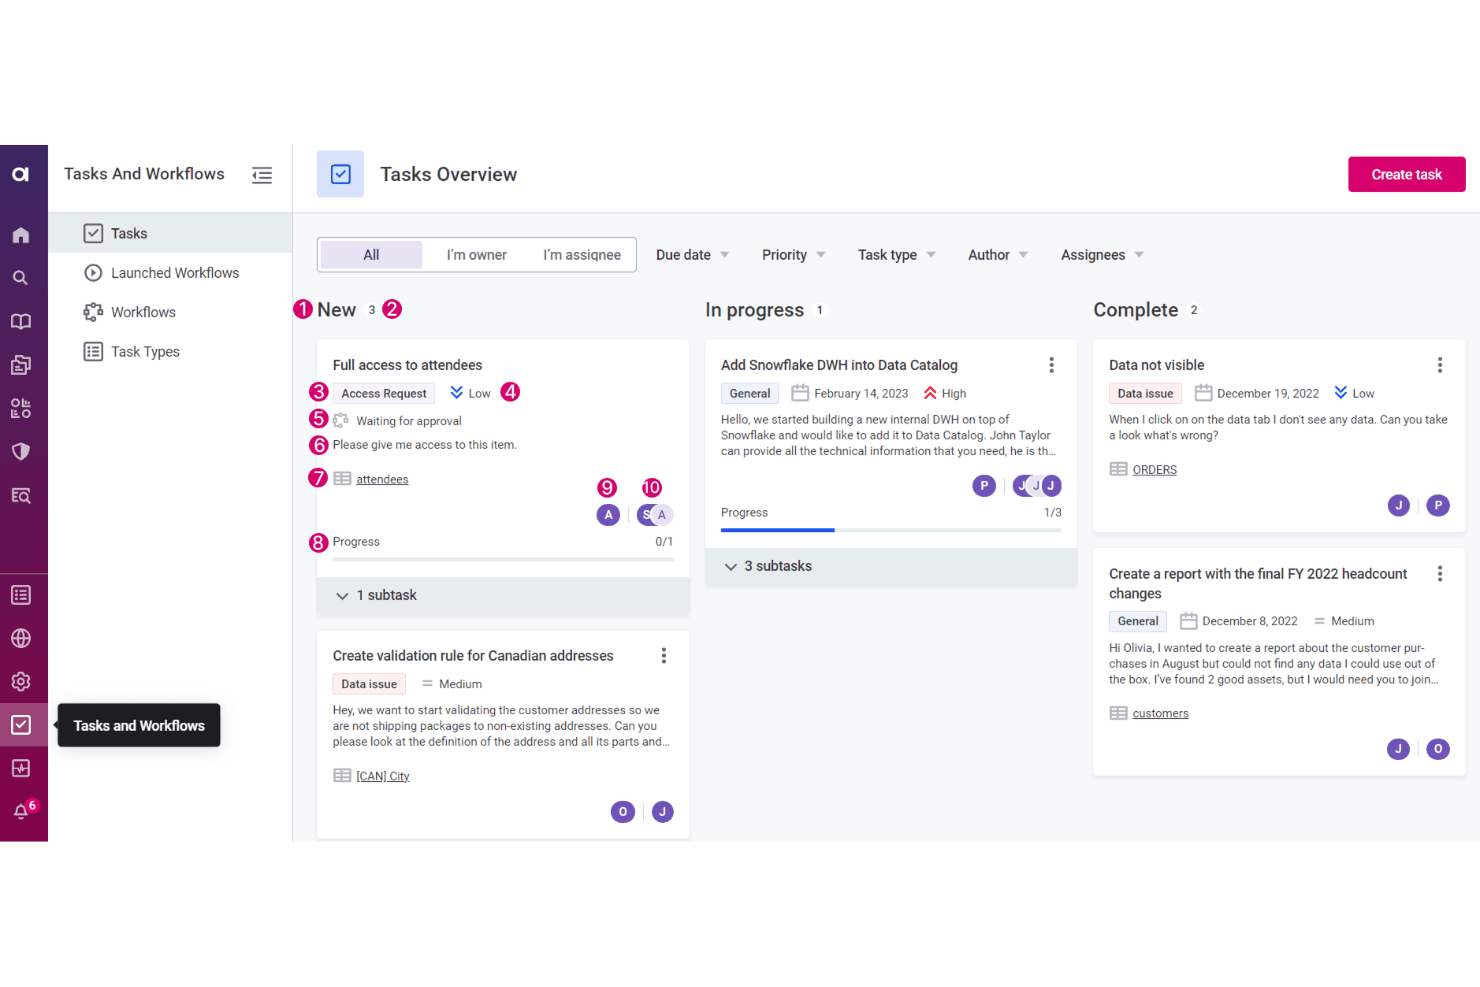The image size is (1480, 987).
Task: Open the book-shaped Catalog icon in sidebar
Action: pyautogui.click(x=21, y=322)
